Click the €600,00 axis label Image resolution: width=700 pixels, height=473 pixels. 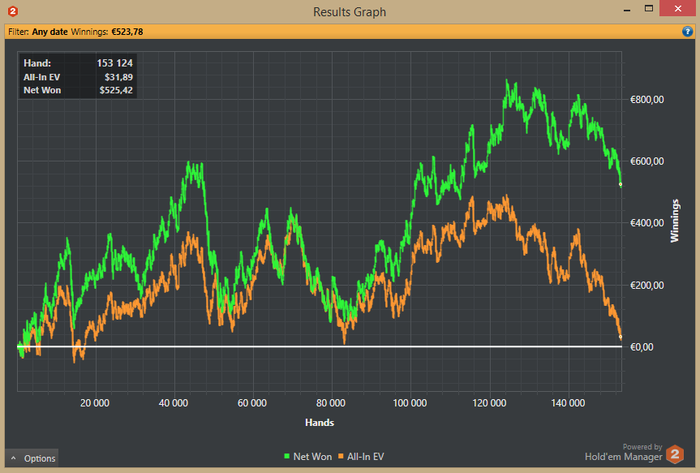[x=647, y=161]
